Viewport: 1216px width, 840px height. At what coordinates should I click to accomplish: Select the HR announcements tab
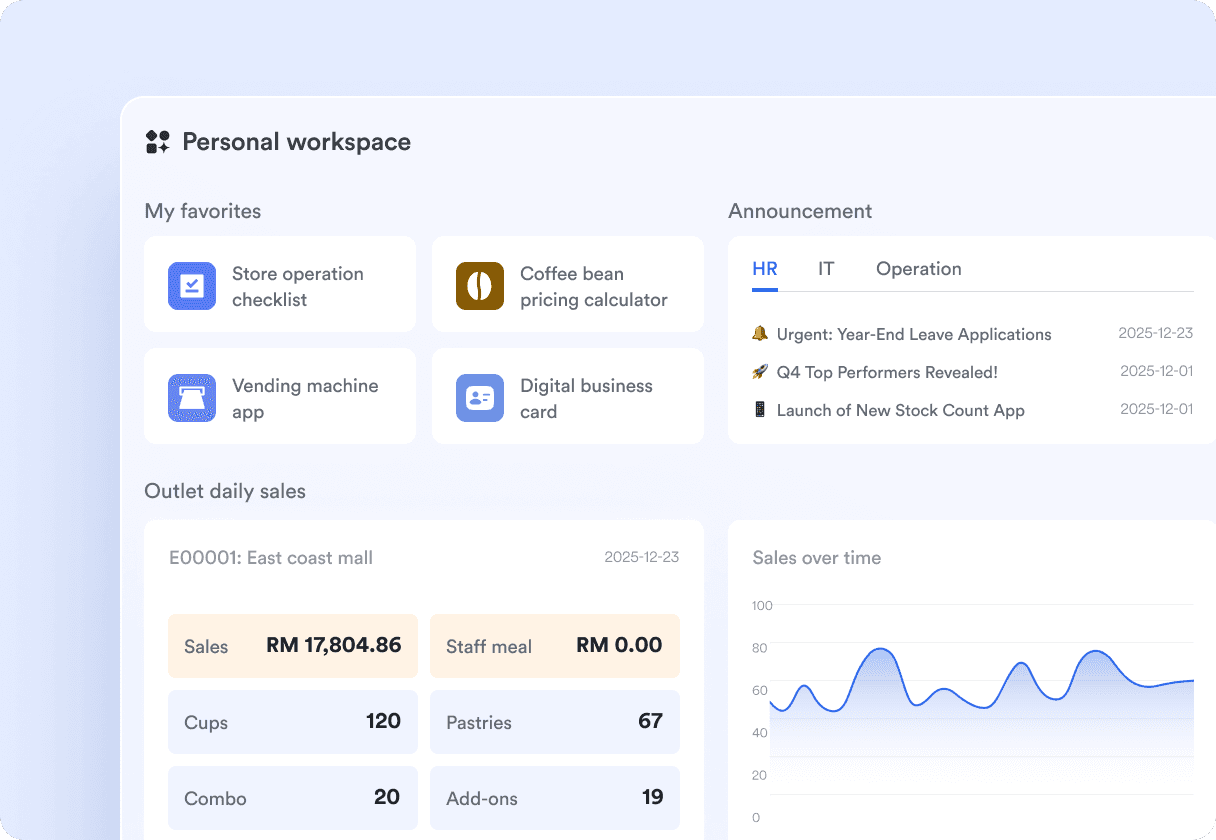coord(765,268)
